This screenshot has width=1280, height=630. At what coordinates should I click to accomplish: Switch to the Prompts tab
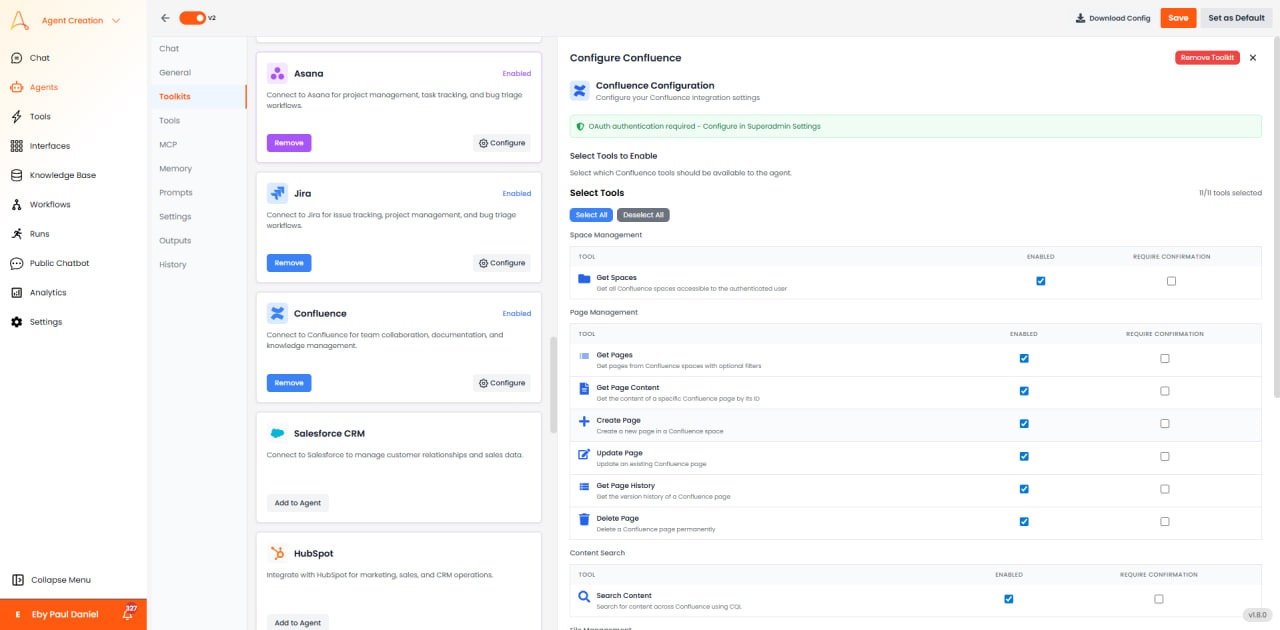coord(174,192)
